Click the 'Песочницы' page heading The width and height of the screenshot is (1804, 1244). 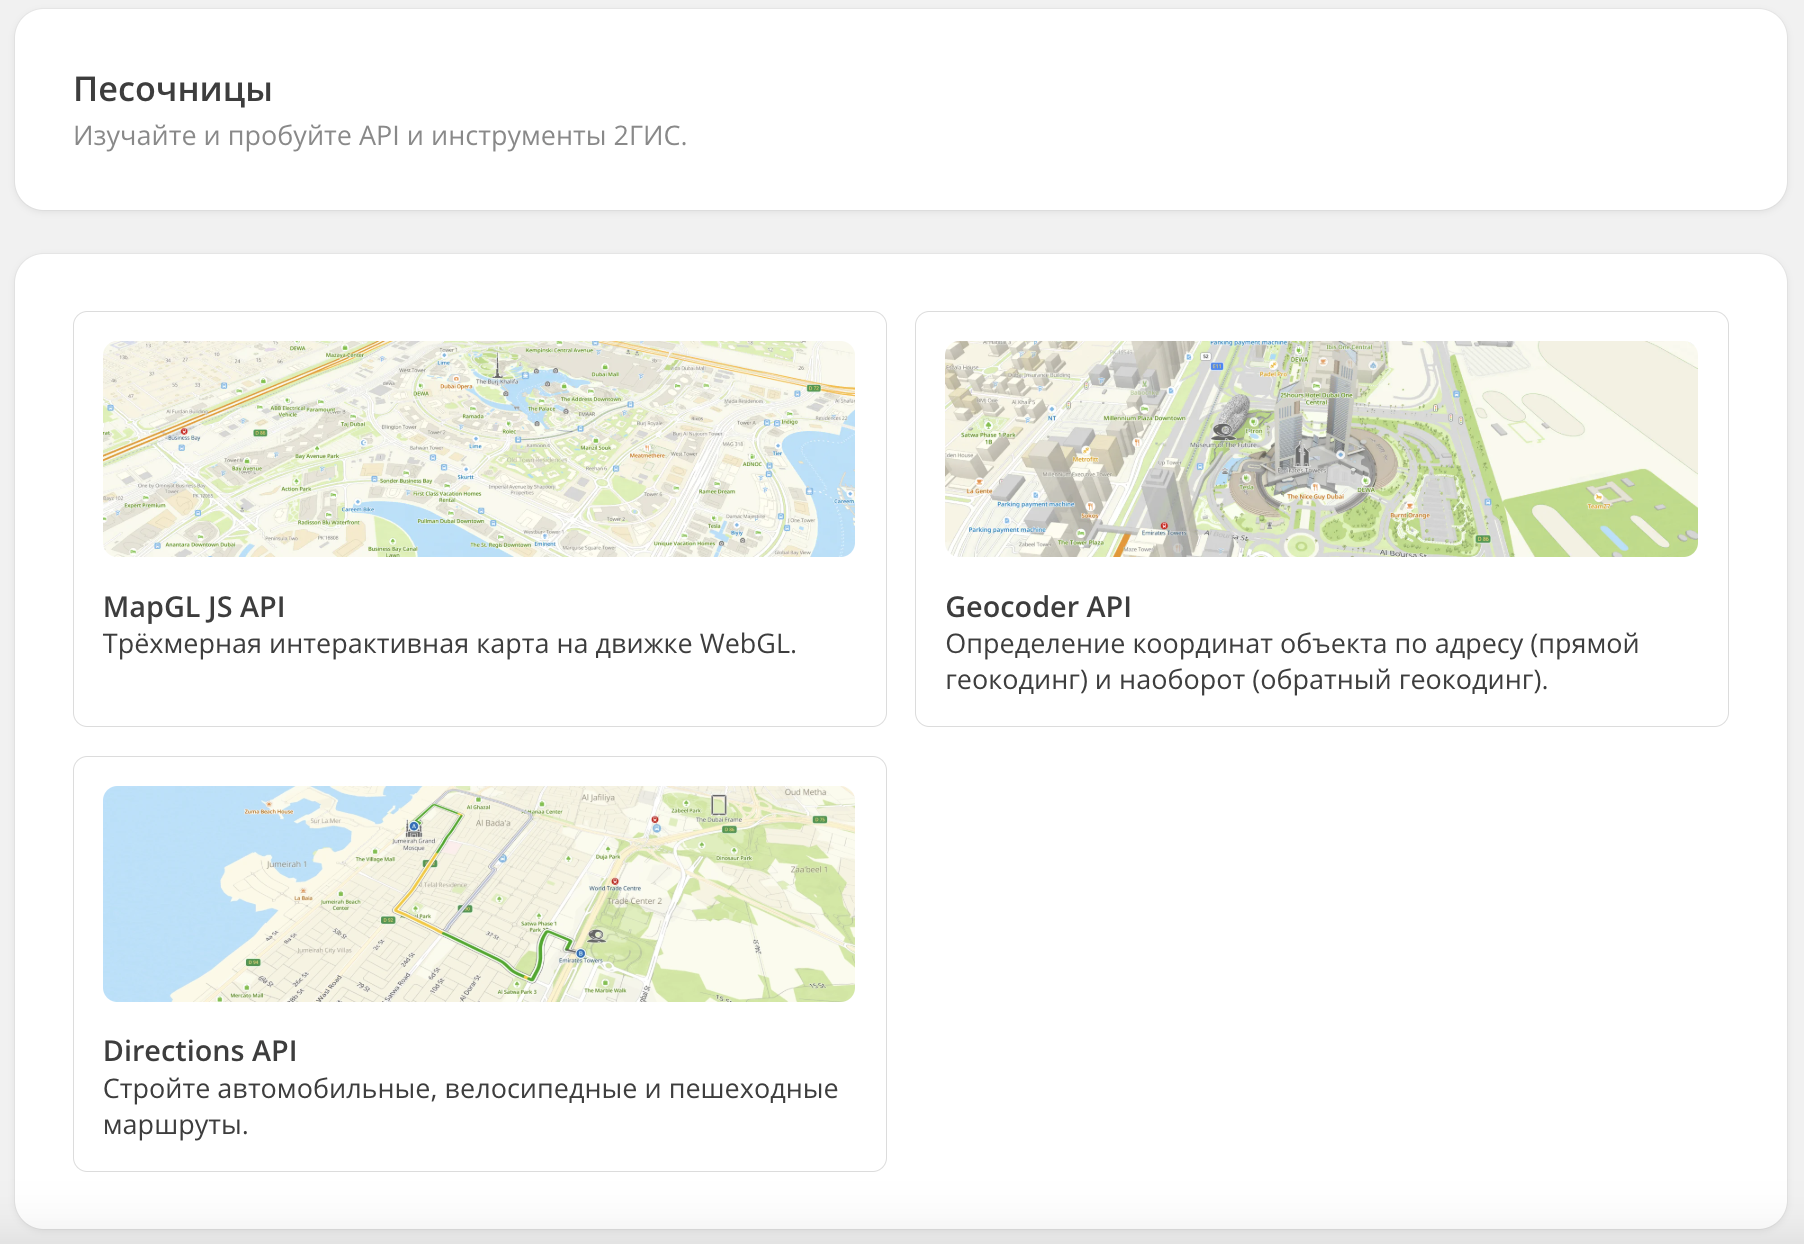(173, 89)
